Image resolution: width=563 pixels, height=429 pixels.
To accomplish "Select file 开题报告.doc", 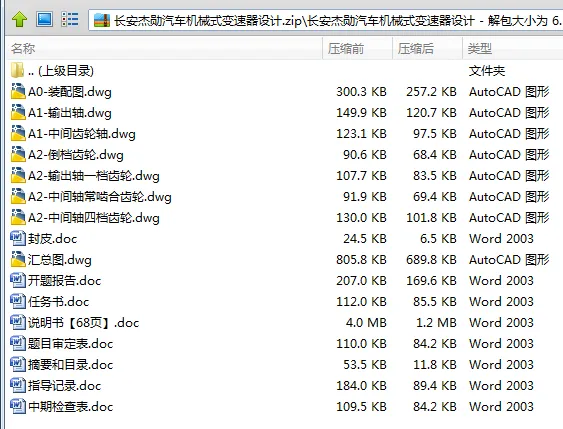I will pyautogui.click(x=64, y=281).
